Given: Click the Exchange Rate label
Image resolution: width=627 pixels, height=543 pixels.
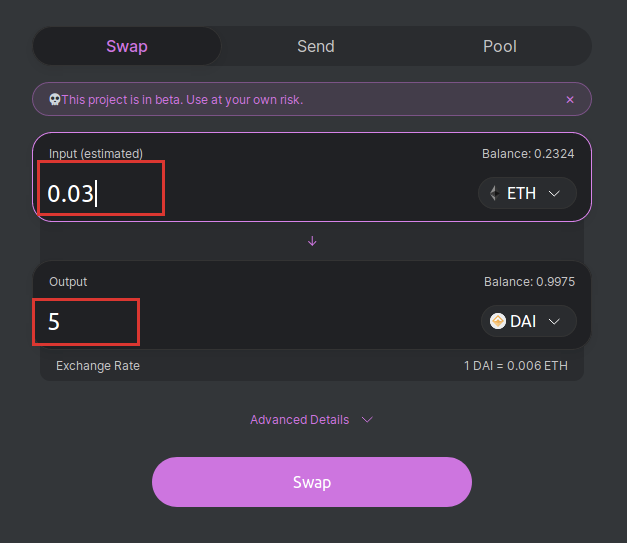Looking at the screenshot, I should (x=98, y=366).
